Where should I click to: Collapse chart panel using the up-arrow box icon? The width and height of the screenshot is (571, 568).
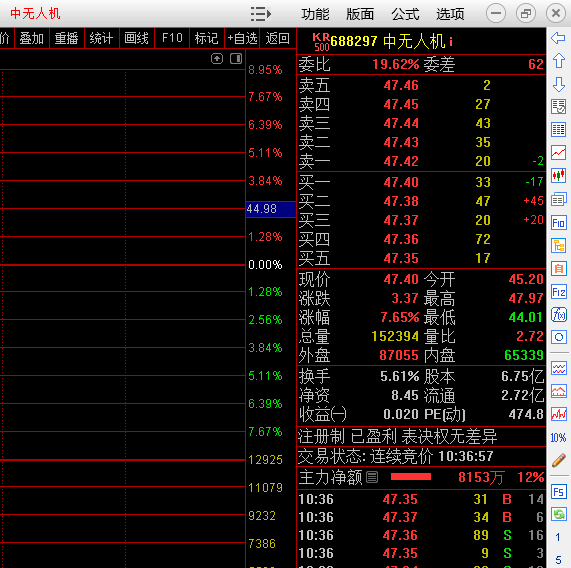pos(217,59)
